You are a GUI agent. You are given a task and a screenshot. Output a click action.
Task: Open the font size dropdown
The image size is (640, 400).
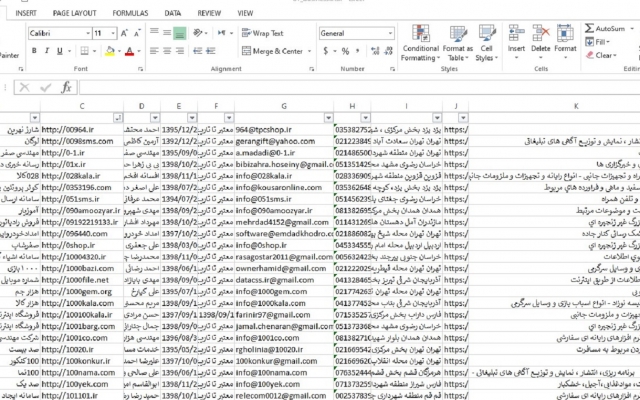click(113, 33)
